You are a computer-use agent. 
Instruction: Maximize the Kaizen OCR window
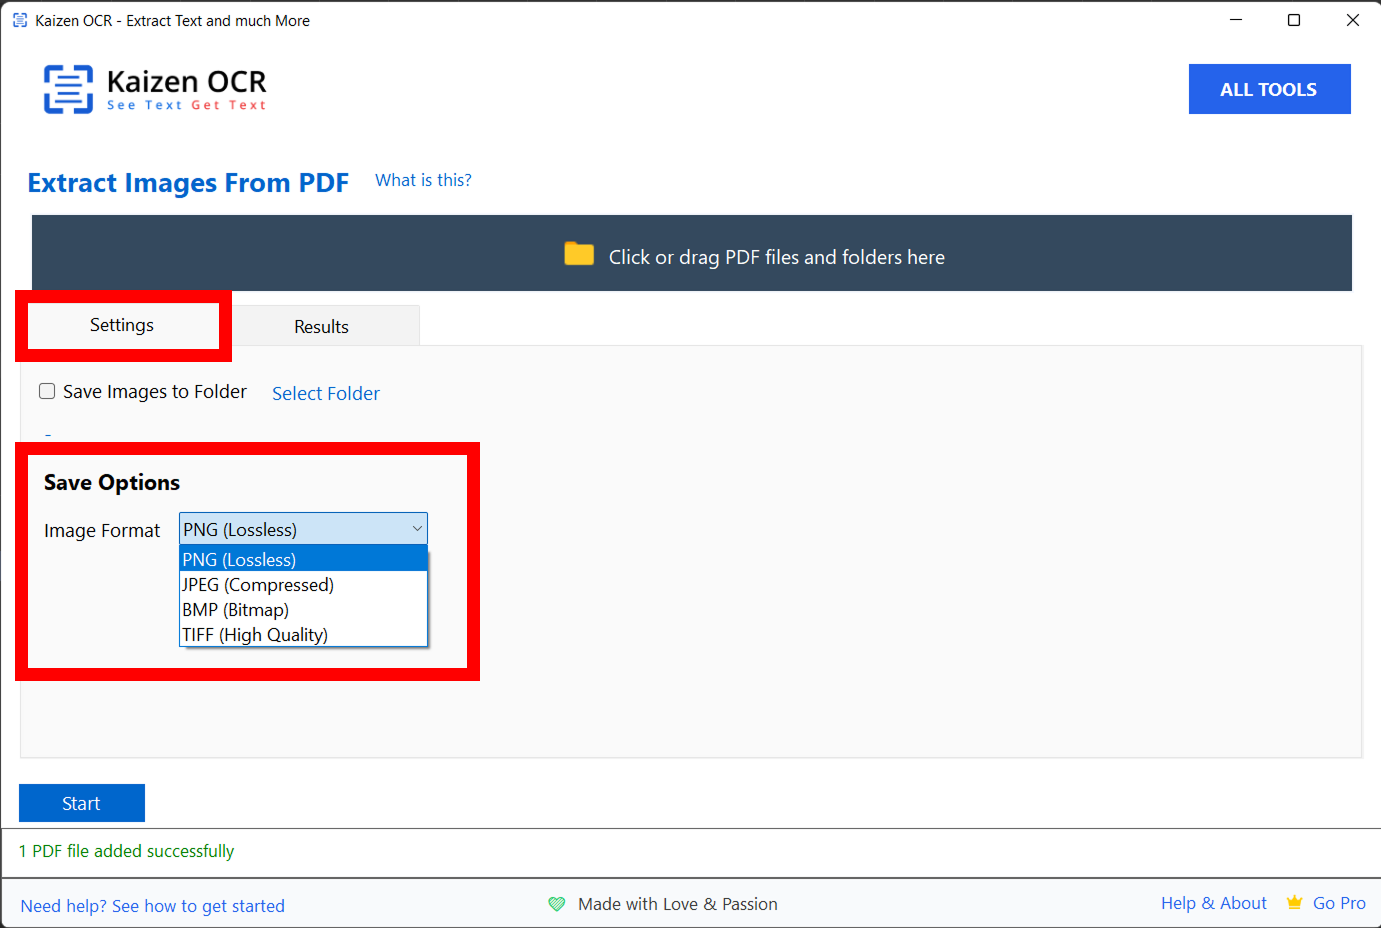1294,20
